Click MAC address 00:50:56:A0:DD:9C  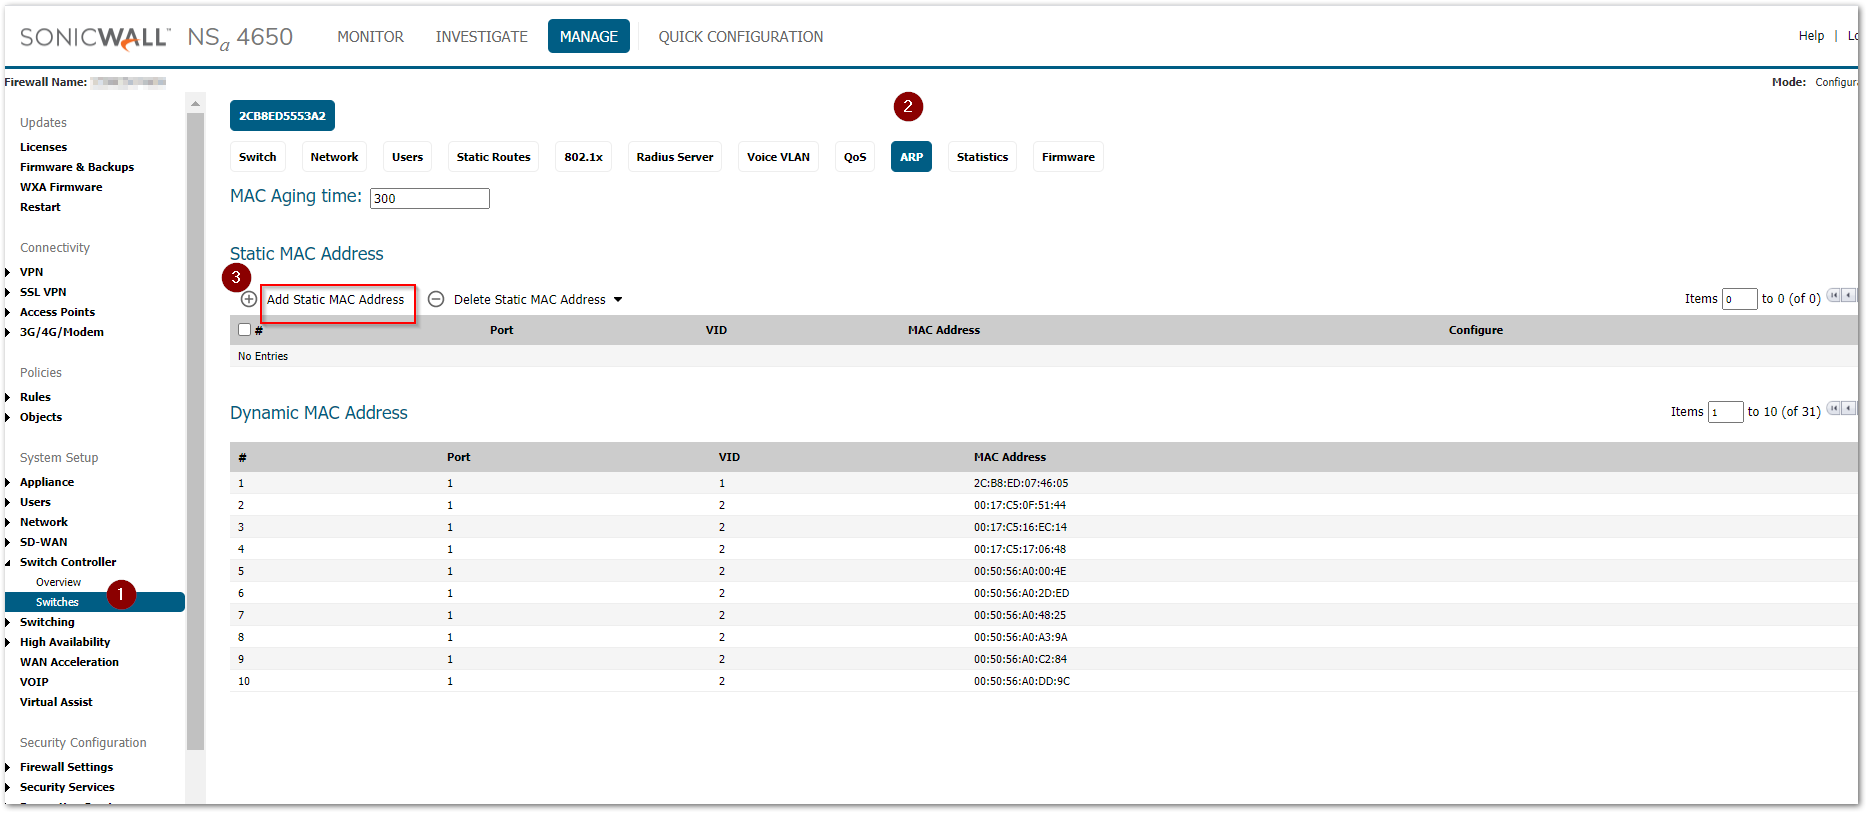click(1022, 681)
